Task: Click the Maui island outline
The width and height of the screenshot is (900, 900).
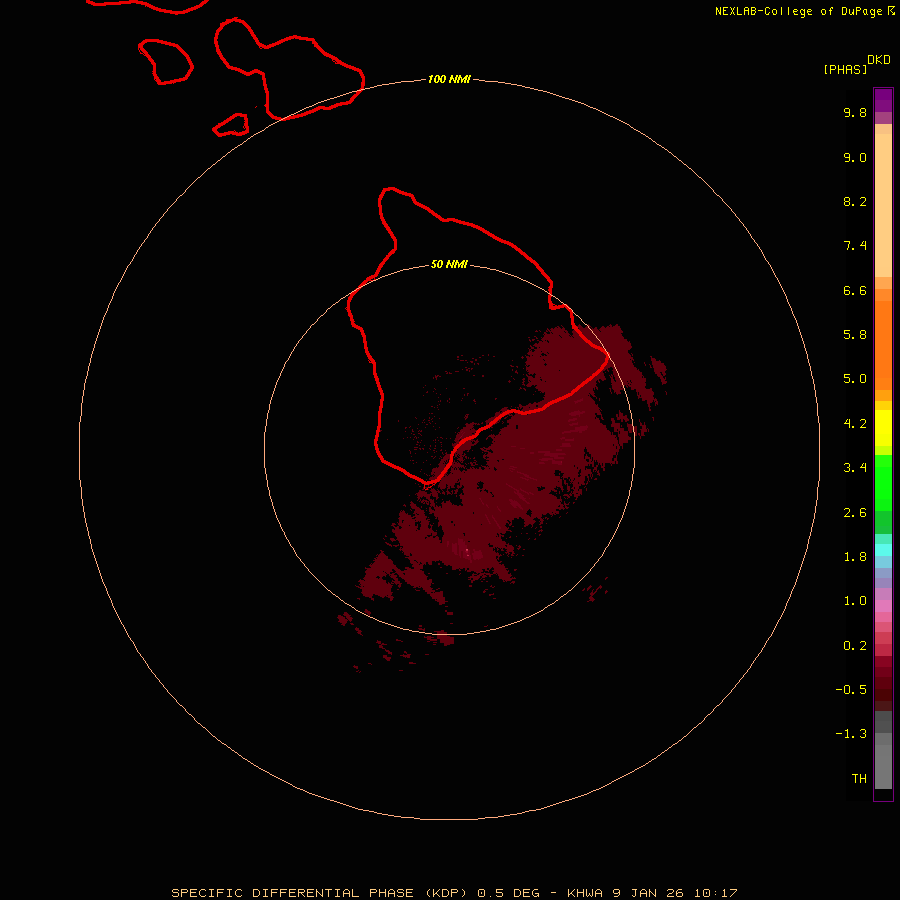Action: click(x=289, y=69)
